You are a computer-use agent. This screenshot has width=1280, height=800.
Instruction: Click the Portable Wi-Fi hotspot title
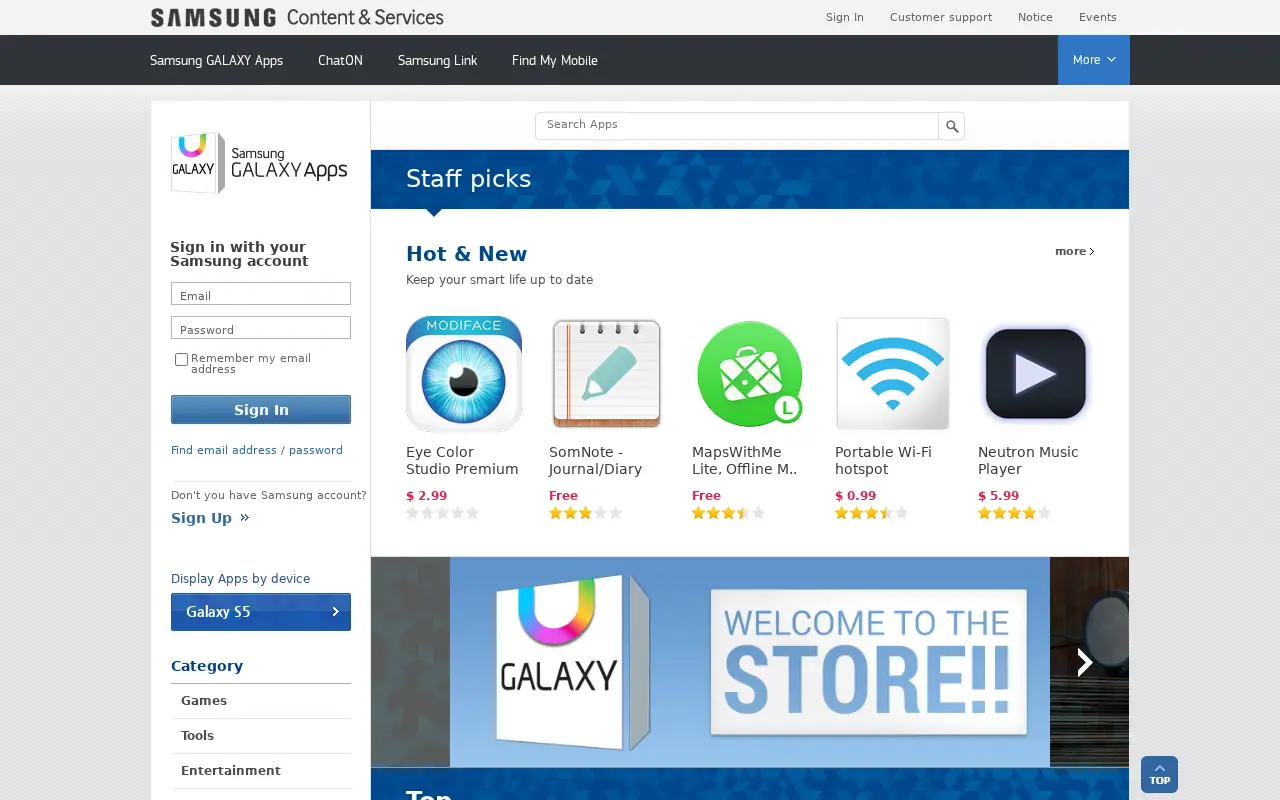click(883, 460)
